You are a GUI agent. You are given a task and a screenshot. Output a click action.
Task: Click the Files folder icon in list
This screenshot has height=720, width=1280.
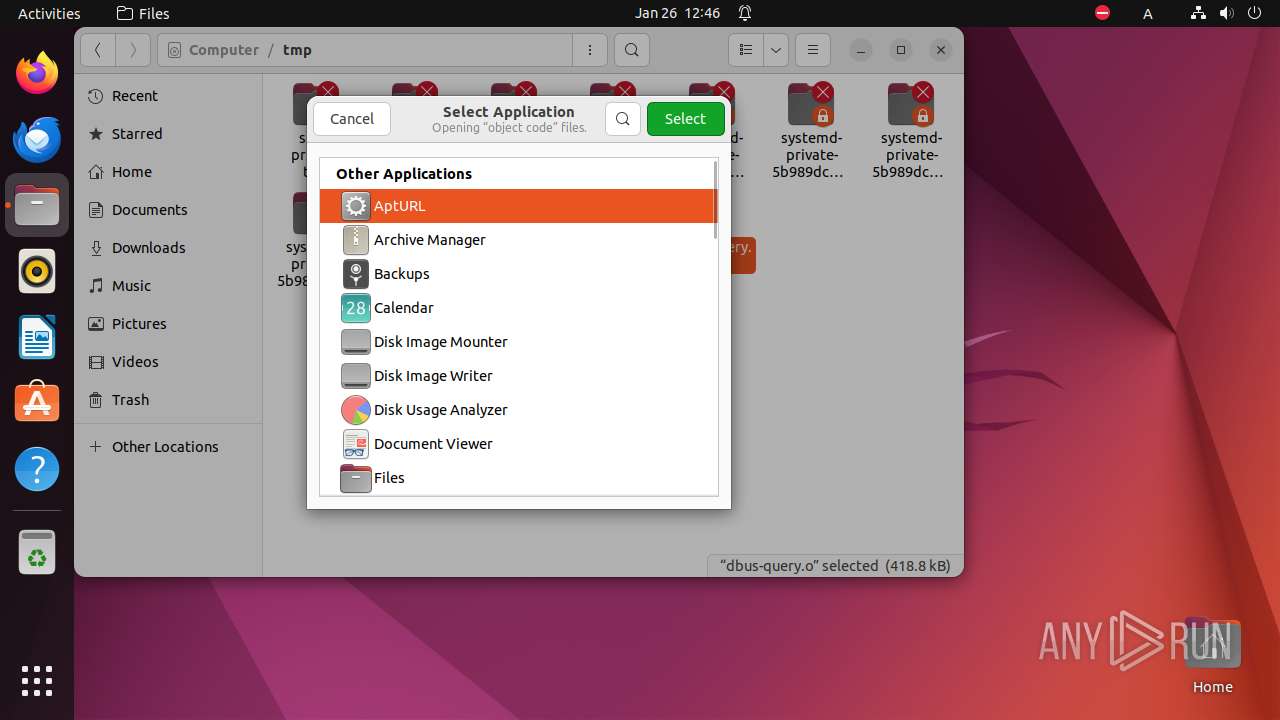(356, 478)
